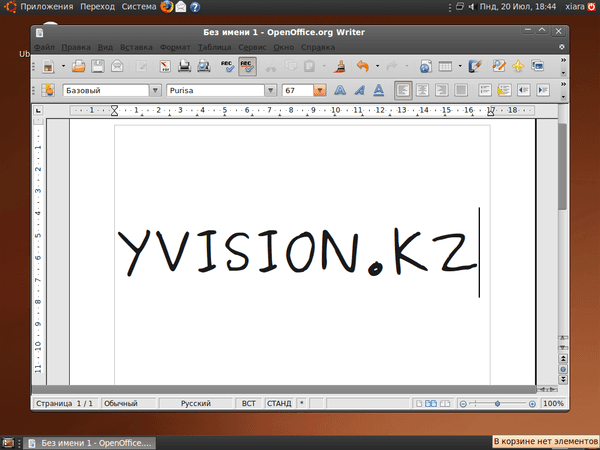600x450 pixels.
Task: Center the text horizontally
Action: [422, 90]
